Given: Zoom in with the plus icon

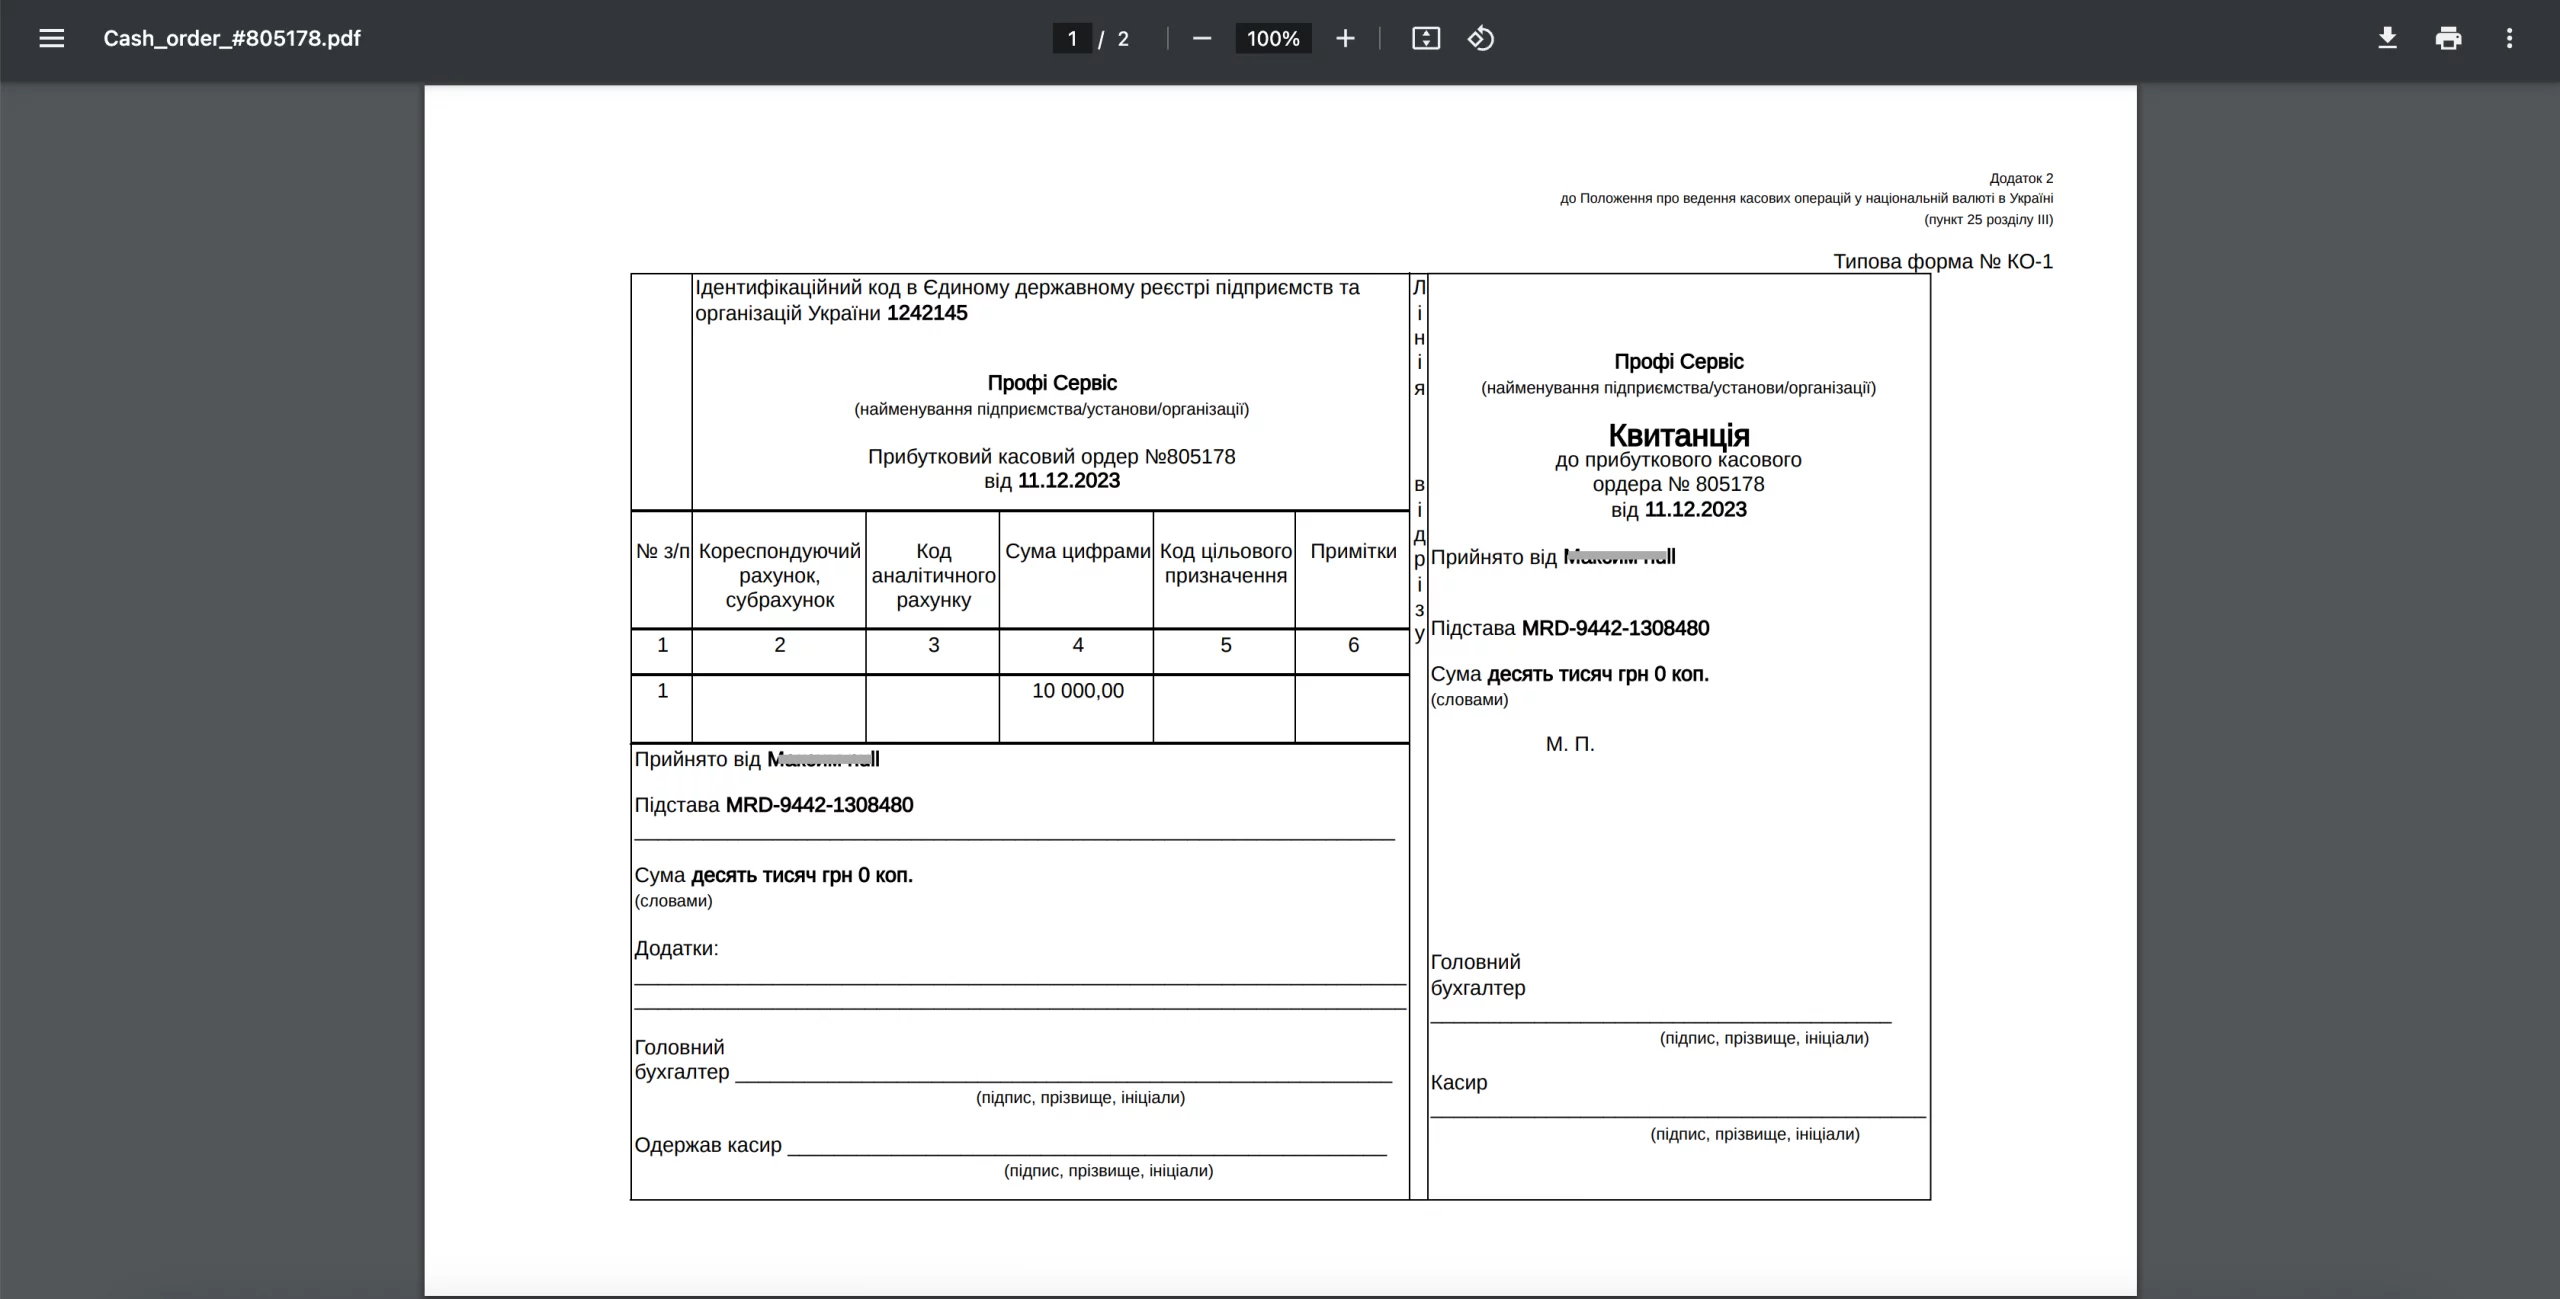Looking at the screenshot, I should [1345, 38].
